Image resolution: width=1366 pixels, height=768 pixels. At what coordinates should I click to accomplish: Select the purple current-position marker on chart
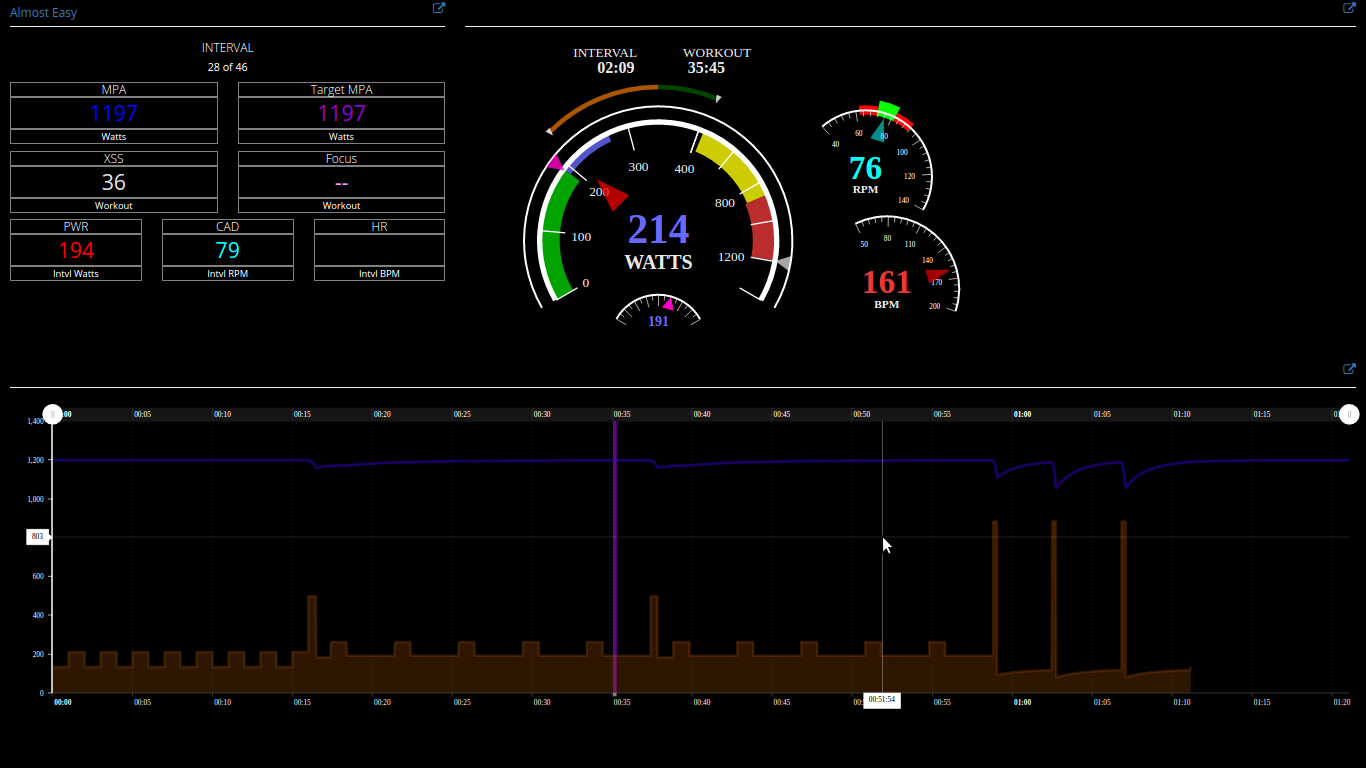[x=614, y=557]
